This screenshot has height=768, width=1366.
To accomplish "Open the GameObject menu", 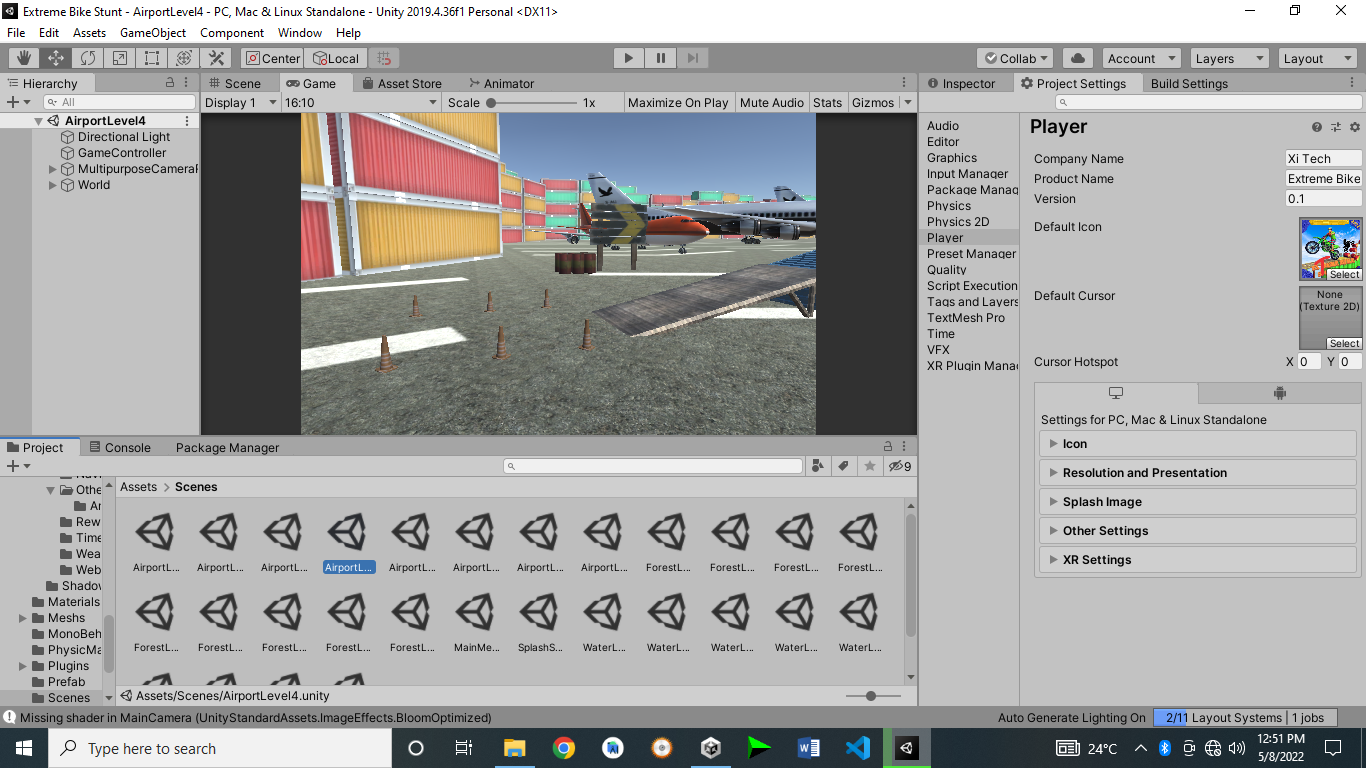I will [x=152, y=32].
